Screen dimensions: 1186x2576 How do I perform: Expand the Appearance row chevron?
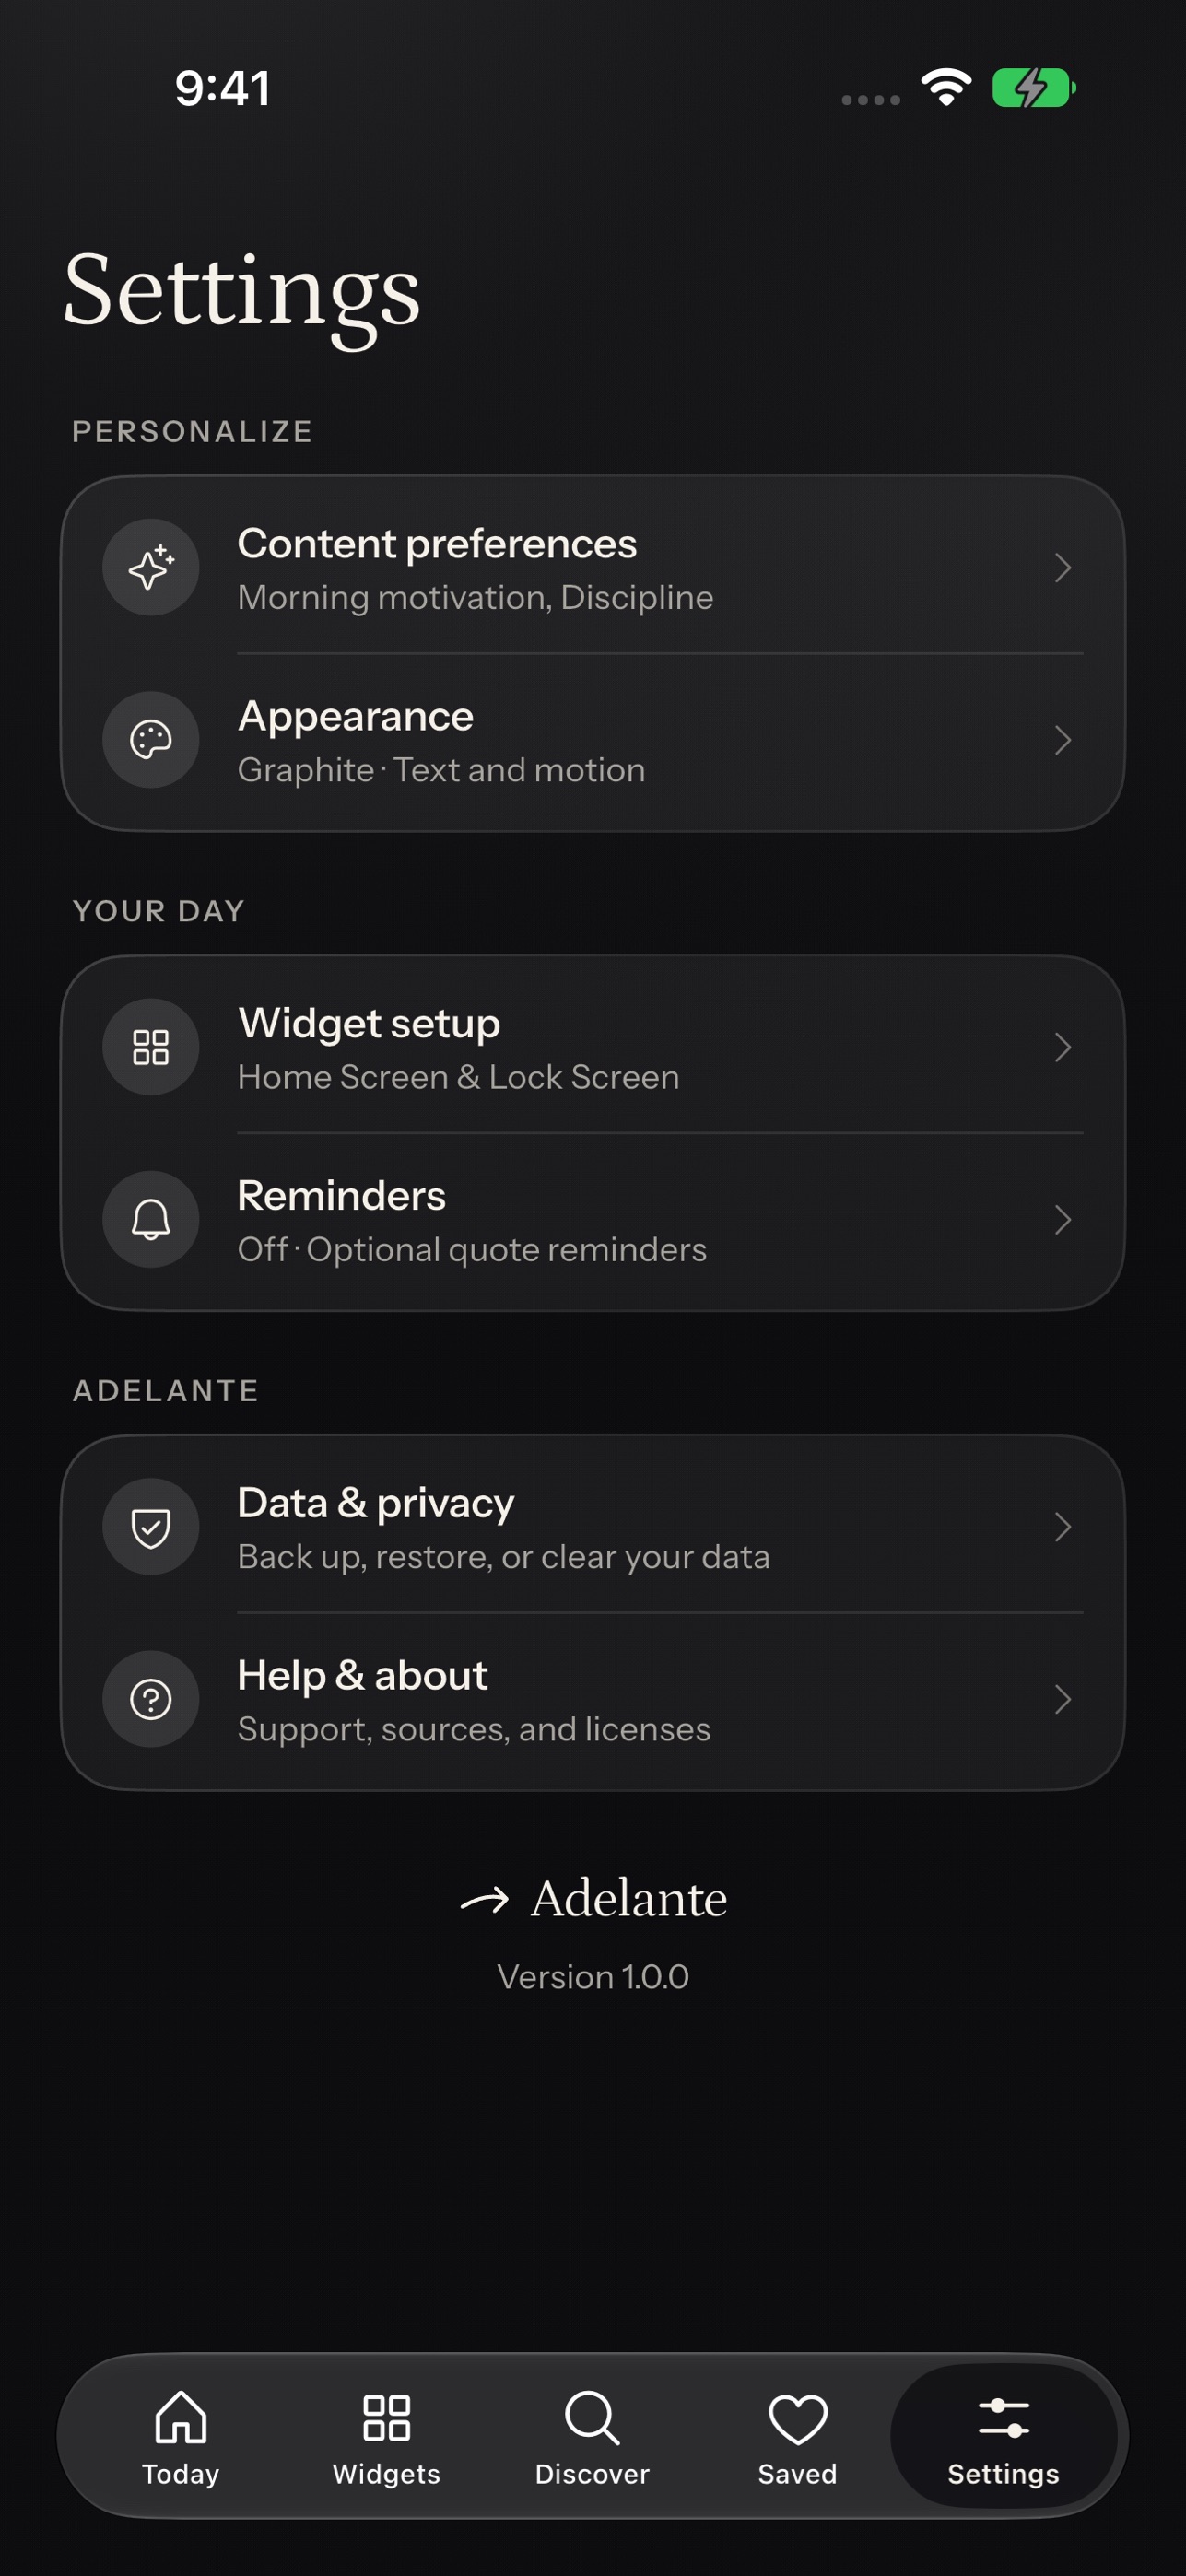click(1063, 740)
